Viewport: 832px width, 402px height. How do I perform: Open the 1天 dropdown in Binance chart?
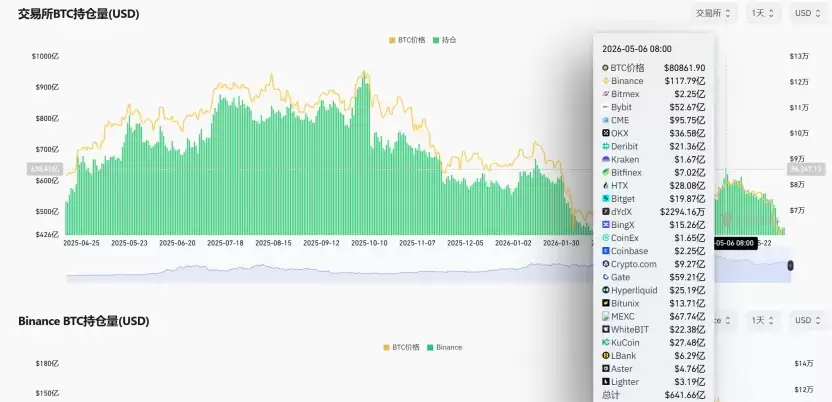click(763, 320)
